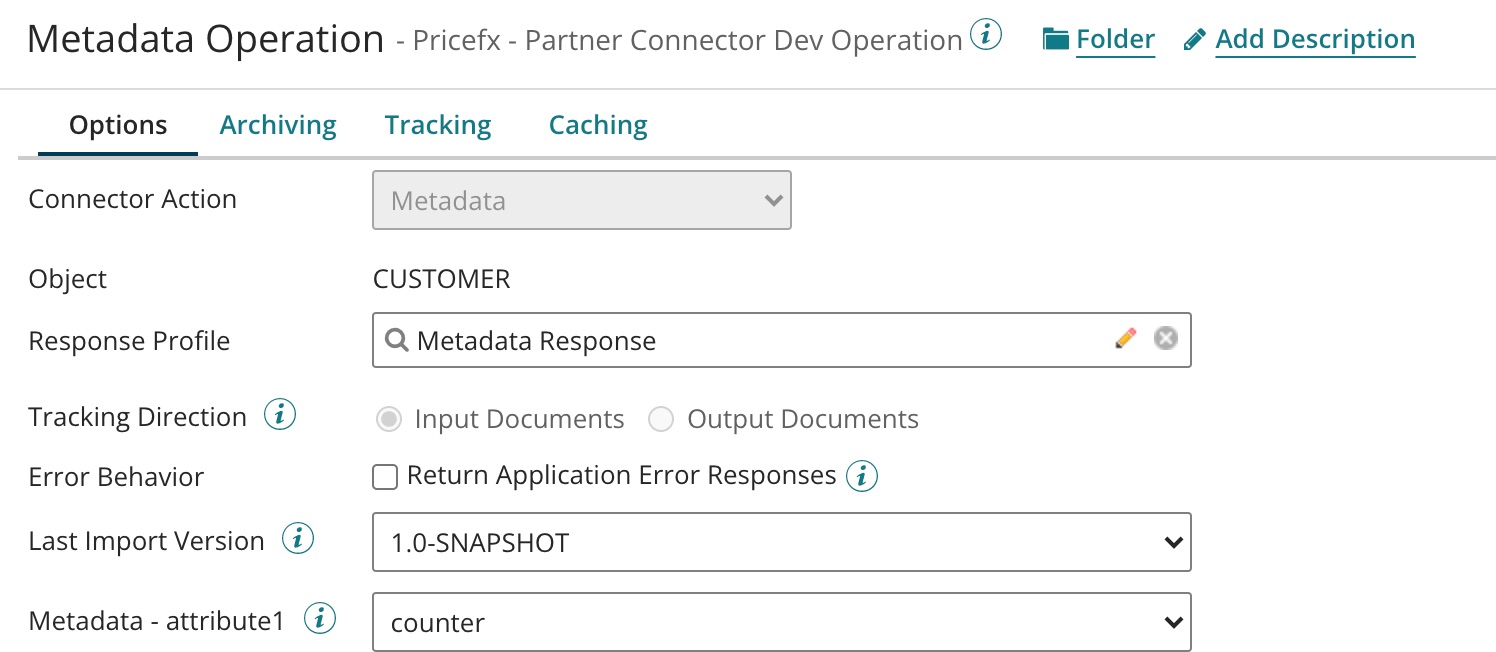The image size is (1496, 652).
Task: Edit the Metadata Response profile via pencil icon
Action: pyautogui.click(x=1125, y=339)
